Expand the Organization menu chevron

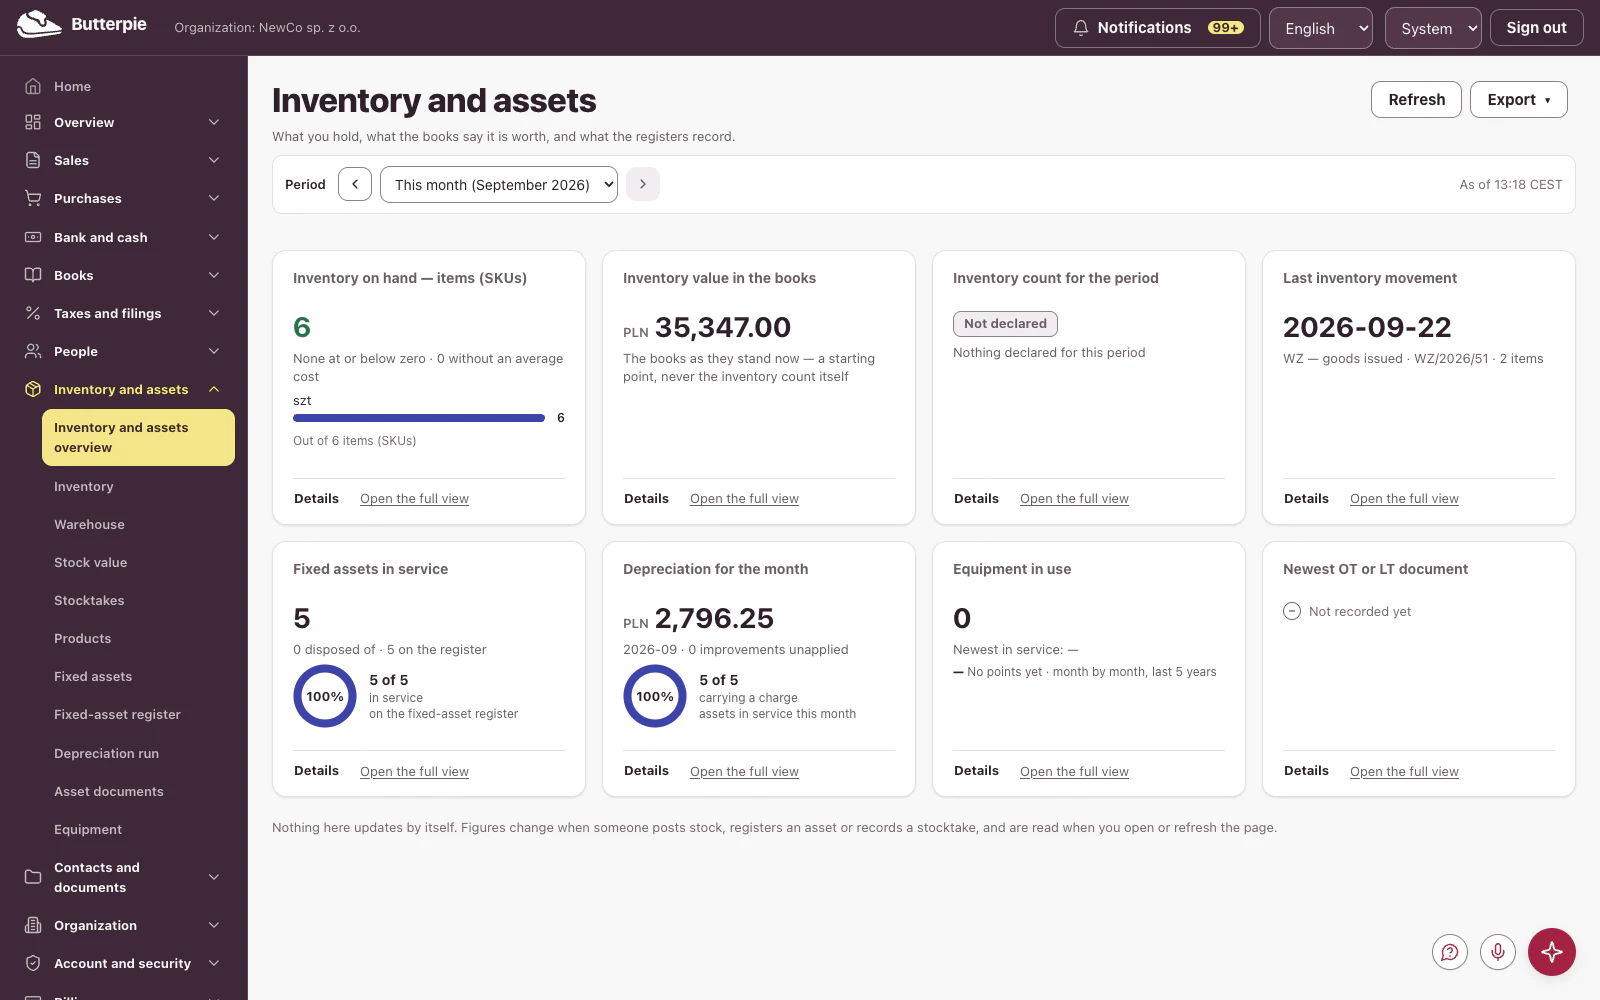pyautogui.click(x=214, y=925)
